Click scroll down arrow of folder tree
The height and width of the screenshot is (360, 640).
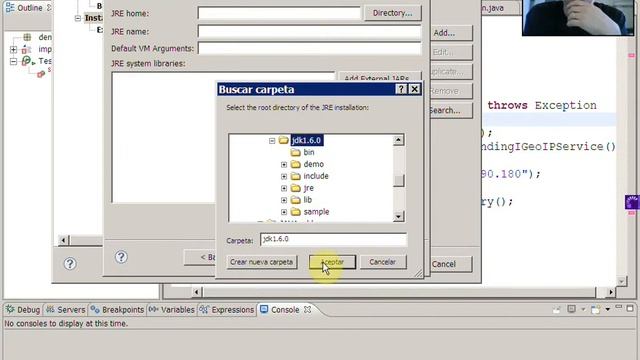398,216
